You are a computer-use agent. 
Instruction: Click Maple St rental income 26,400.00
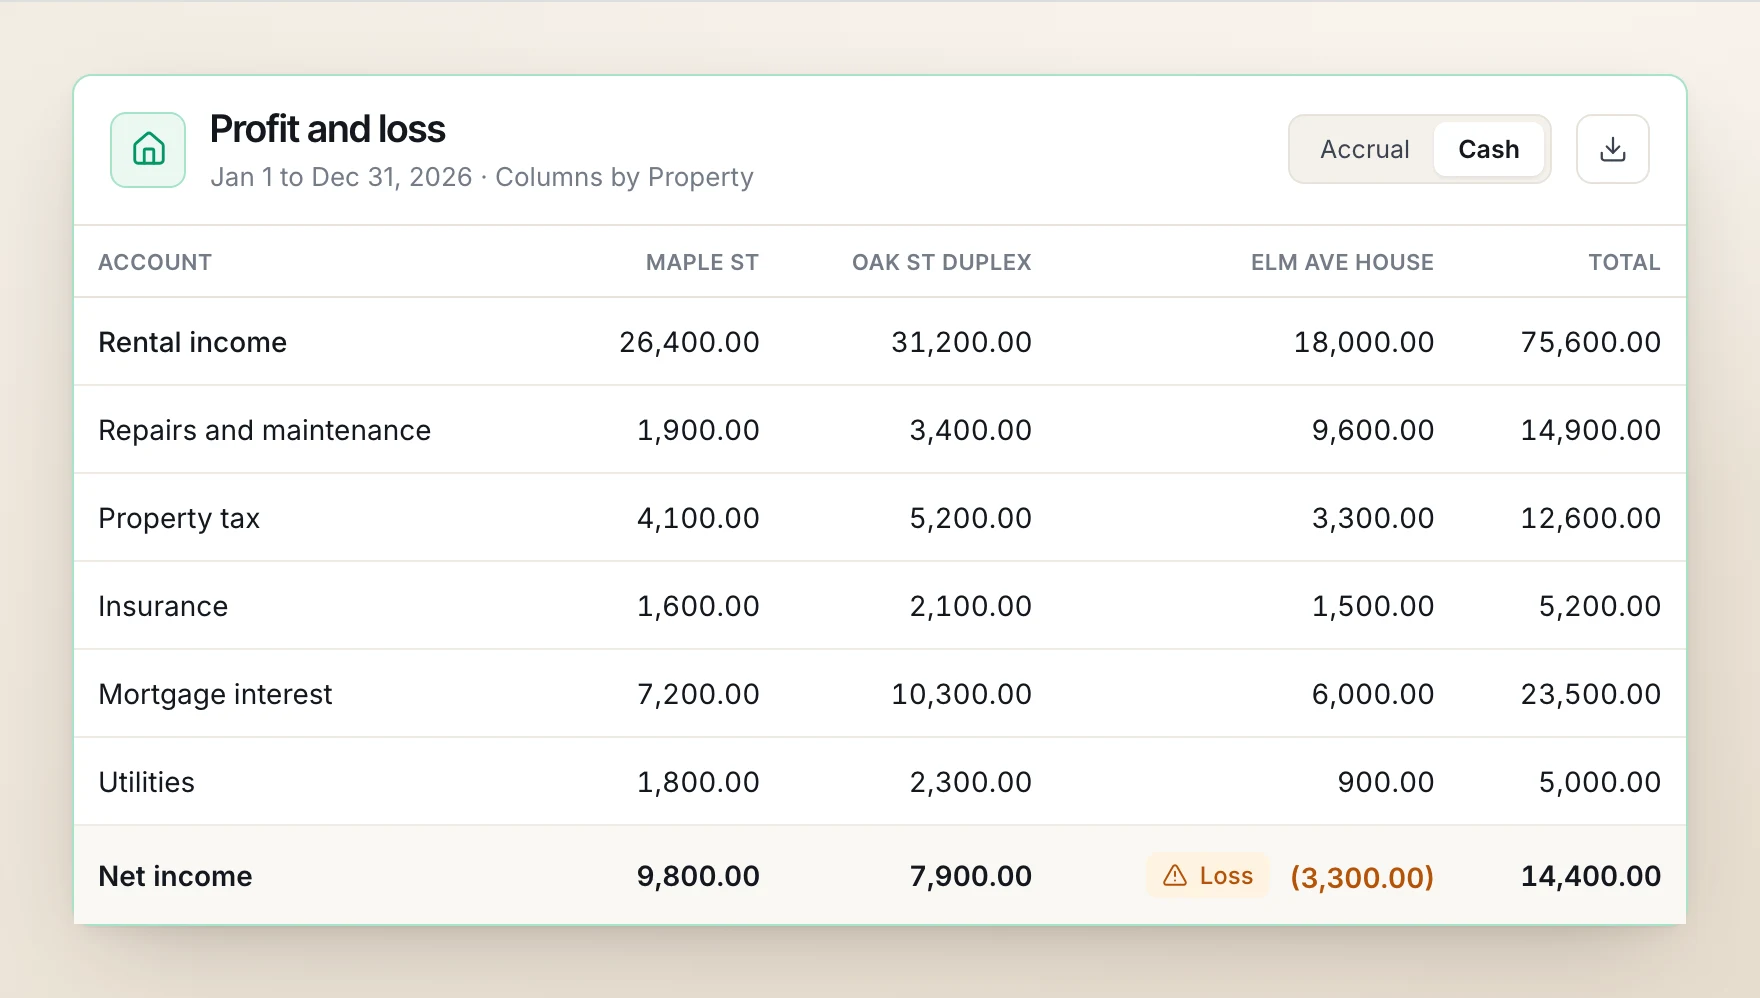[x=689, y=342]
